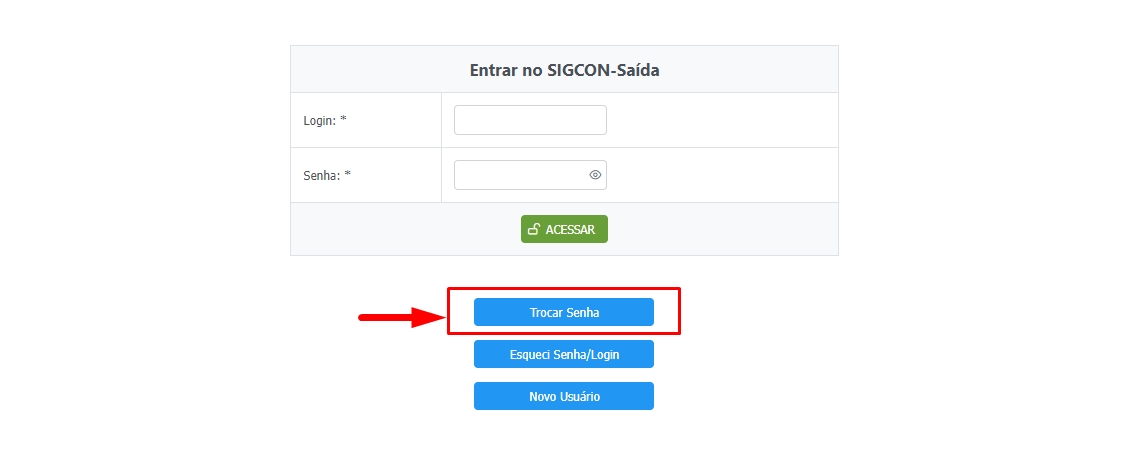Focus the Login text field

click(530, 120)
